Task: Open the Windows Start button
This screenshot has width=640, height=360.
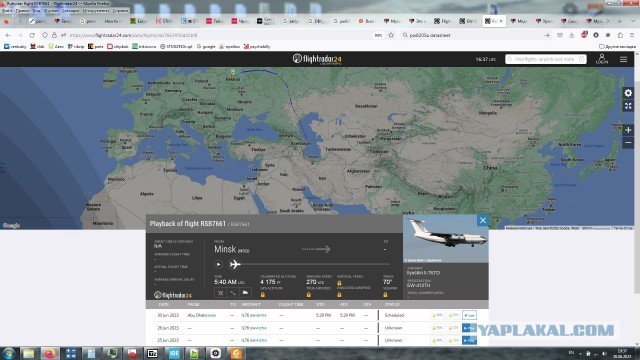Action: [x=9, y=353]
